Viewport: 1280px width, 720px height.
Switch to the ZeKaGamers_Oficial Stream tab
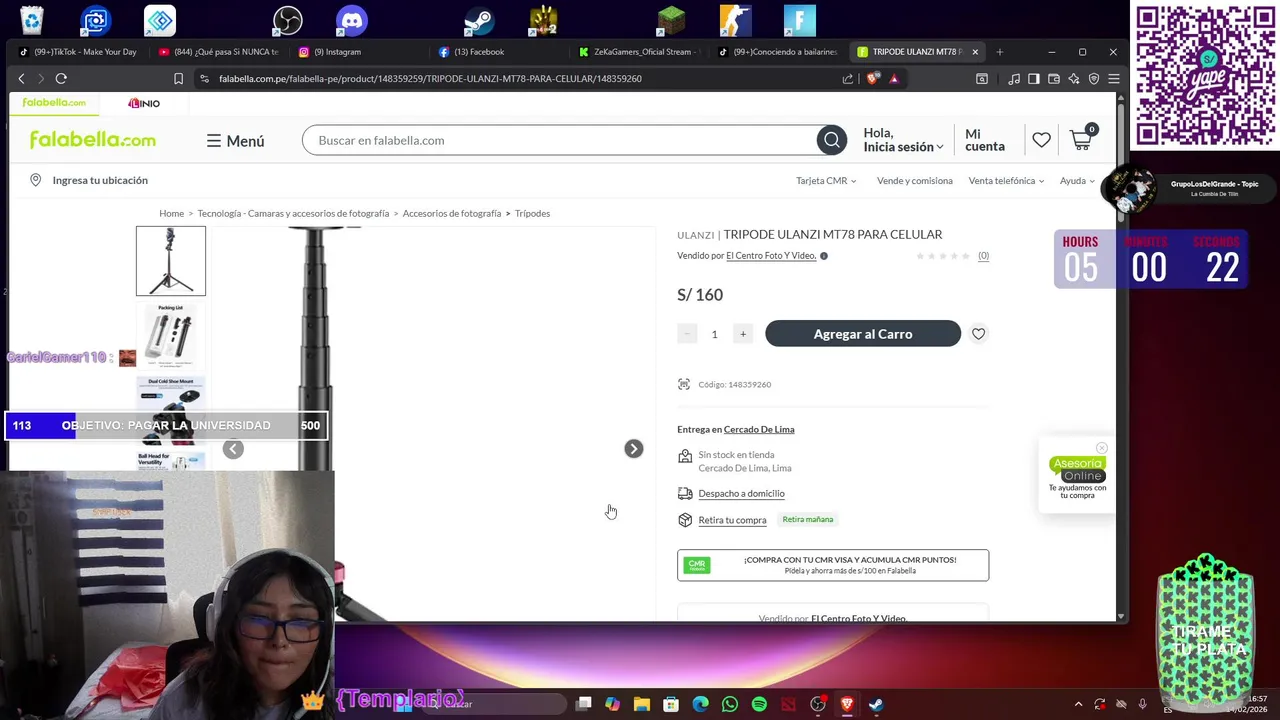pos(638,52)
